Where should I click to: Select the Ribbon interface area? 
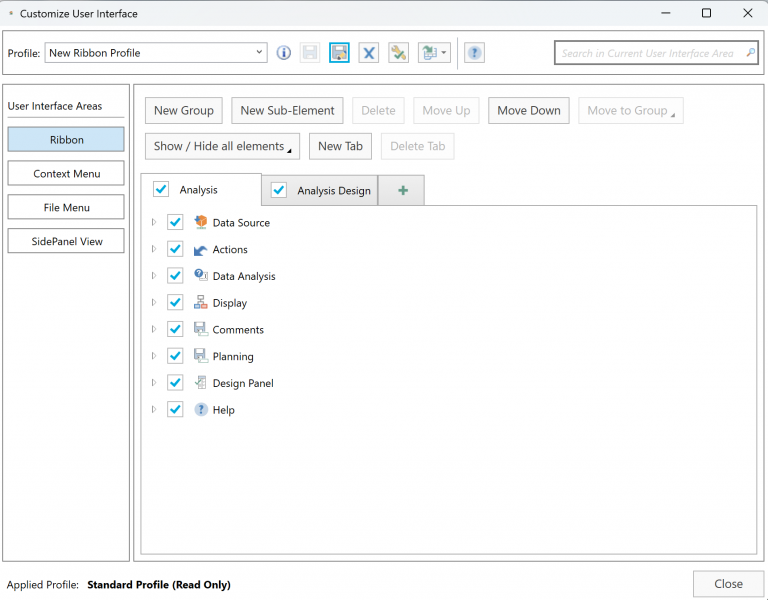tap(66, 140)
